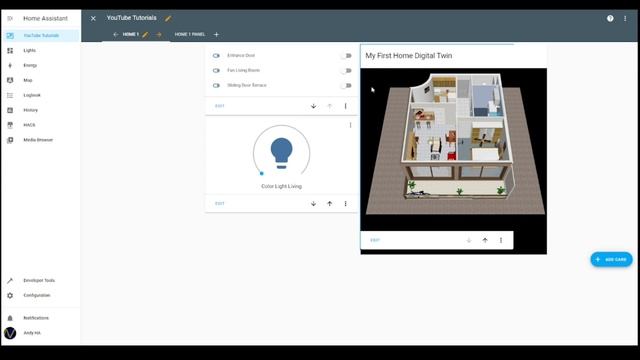Screen dimensions: 640x360
Task: Open the History chart icon in sidebar
Action: [x=10, y=110]
